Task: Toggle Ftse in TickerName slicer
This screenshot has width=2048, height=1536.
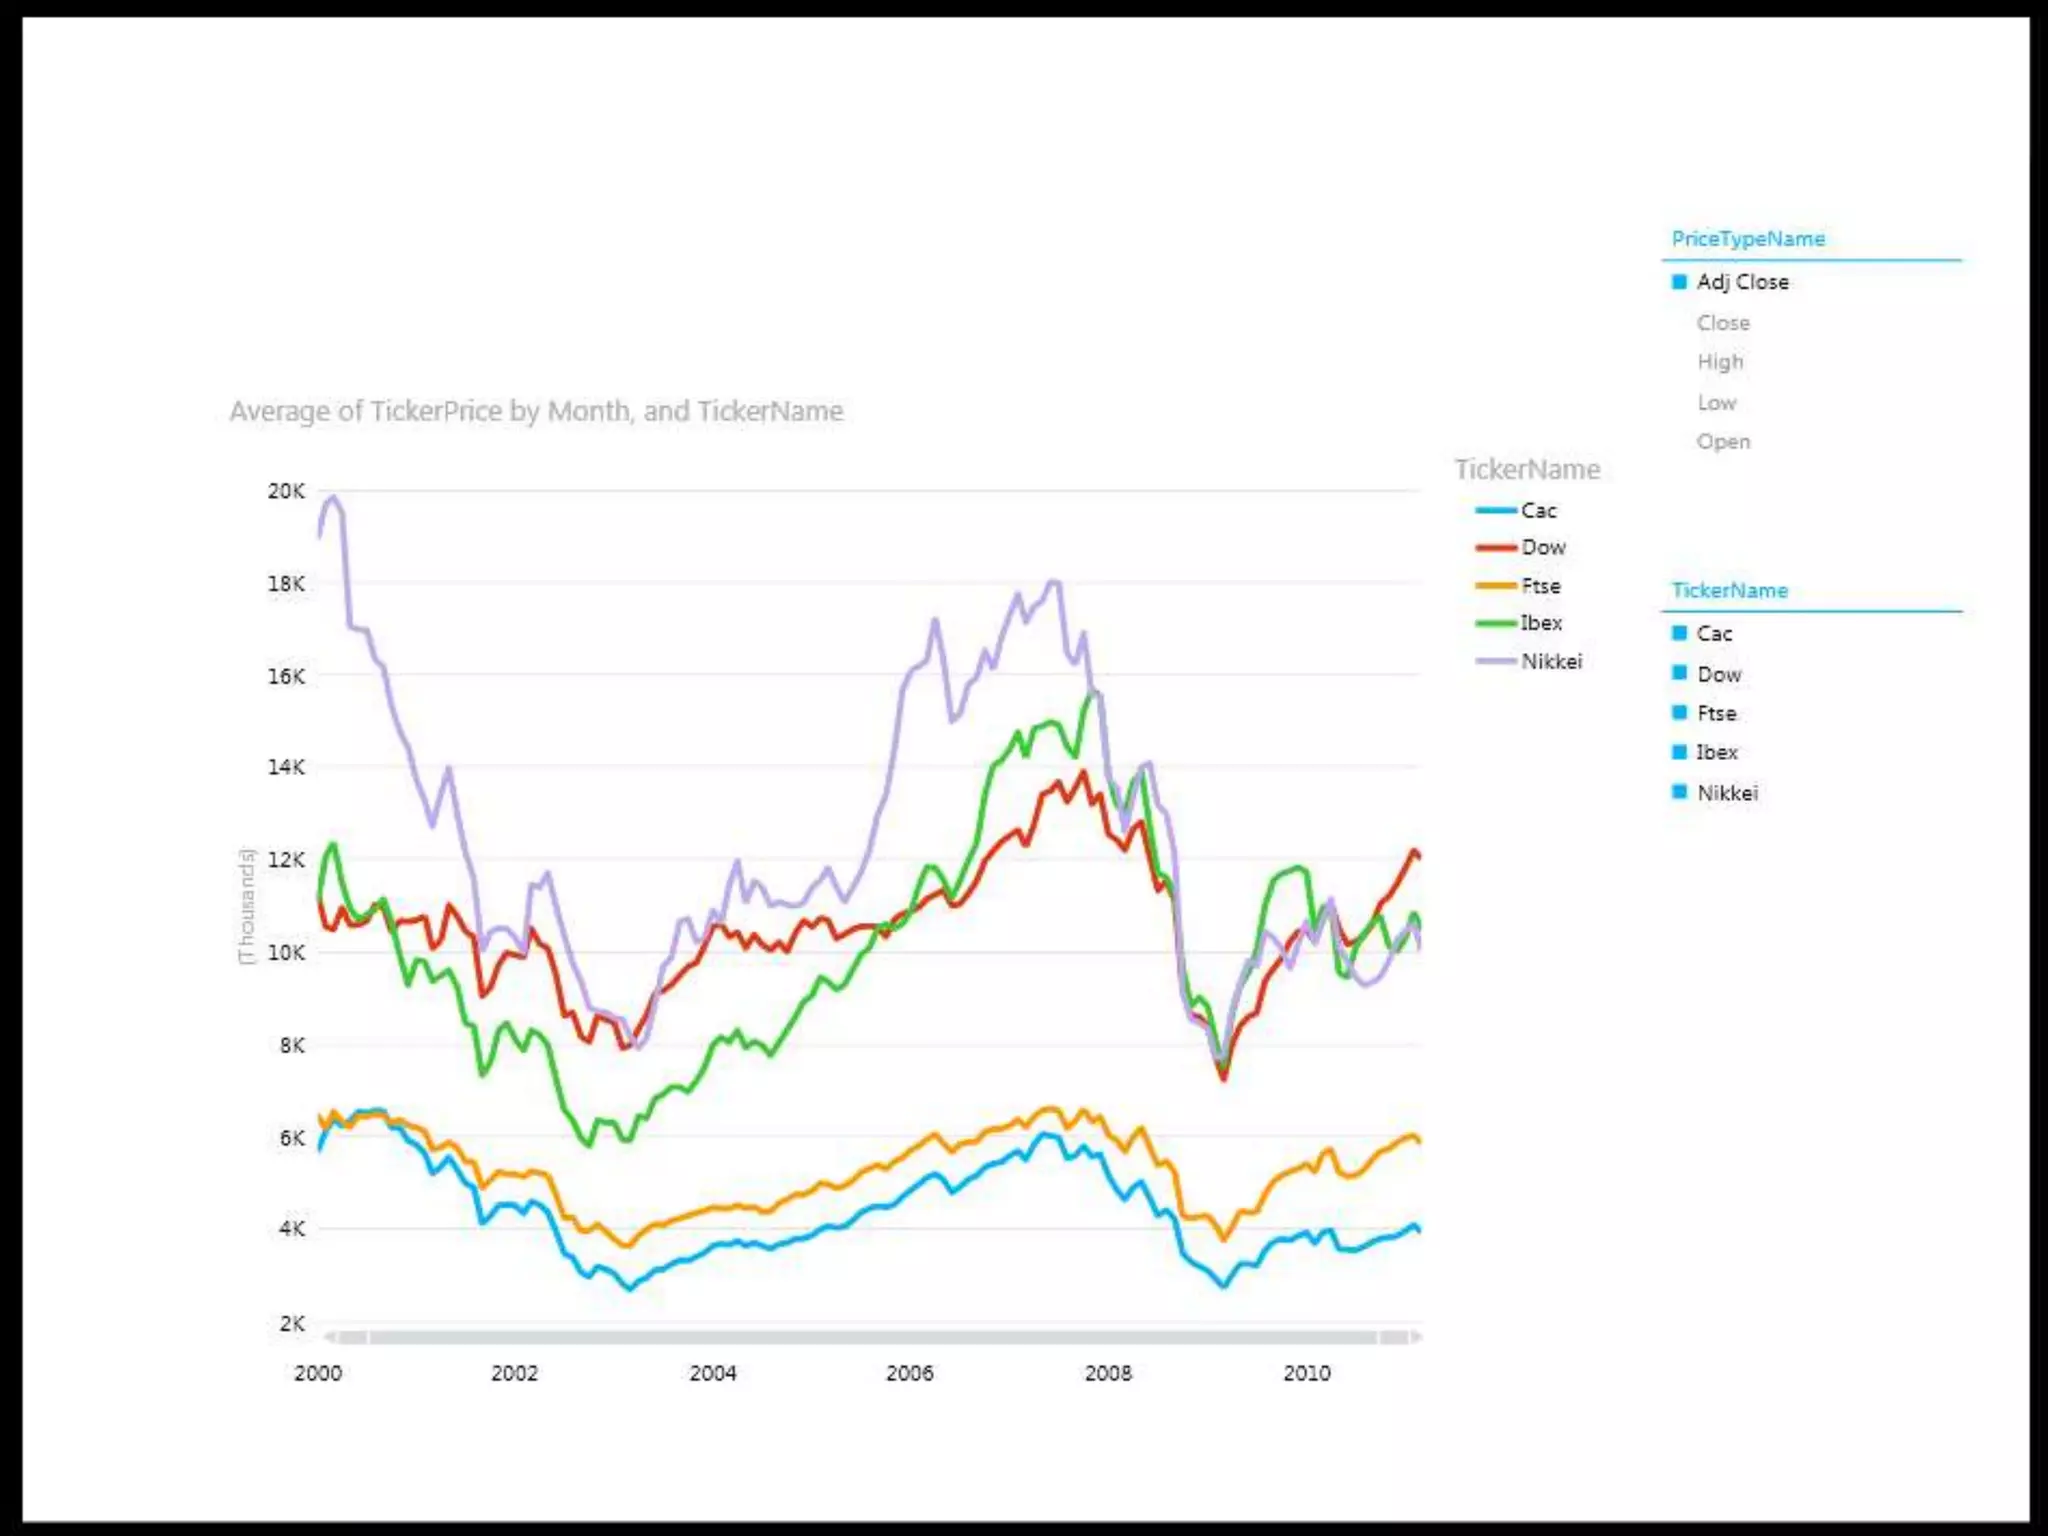Action: pyautogui.click(x=1716, y=713)
